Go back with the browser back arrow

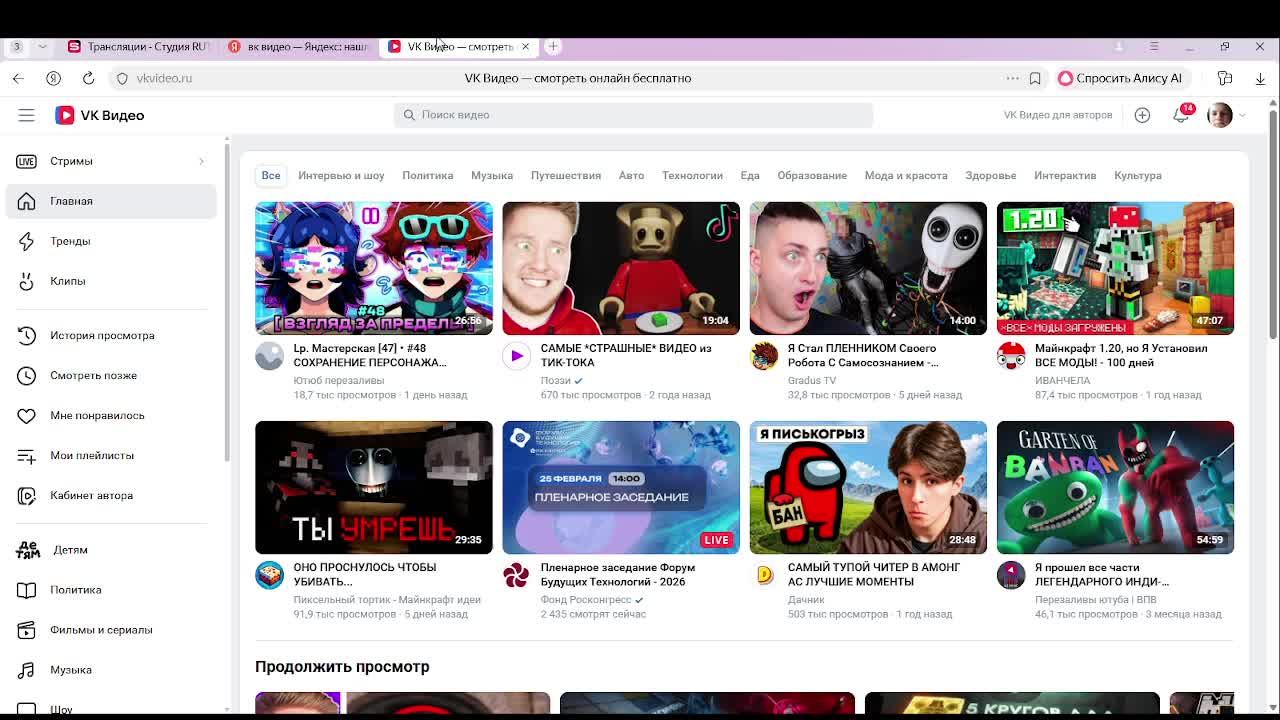[x=18, y=78]
